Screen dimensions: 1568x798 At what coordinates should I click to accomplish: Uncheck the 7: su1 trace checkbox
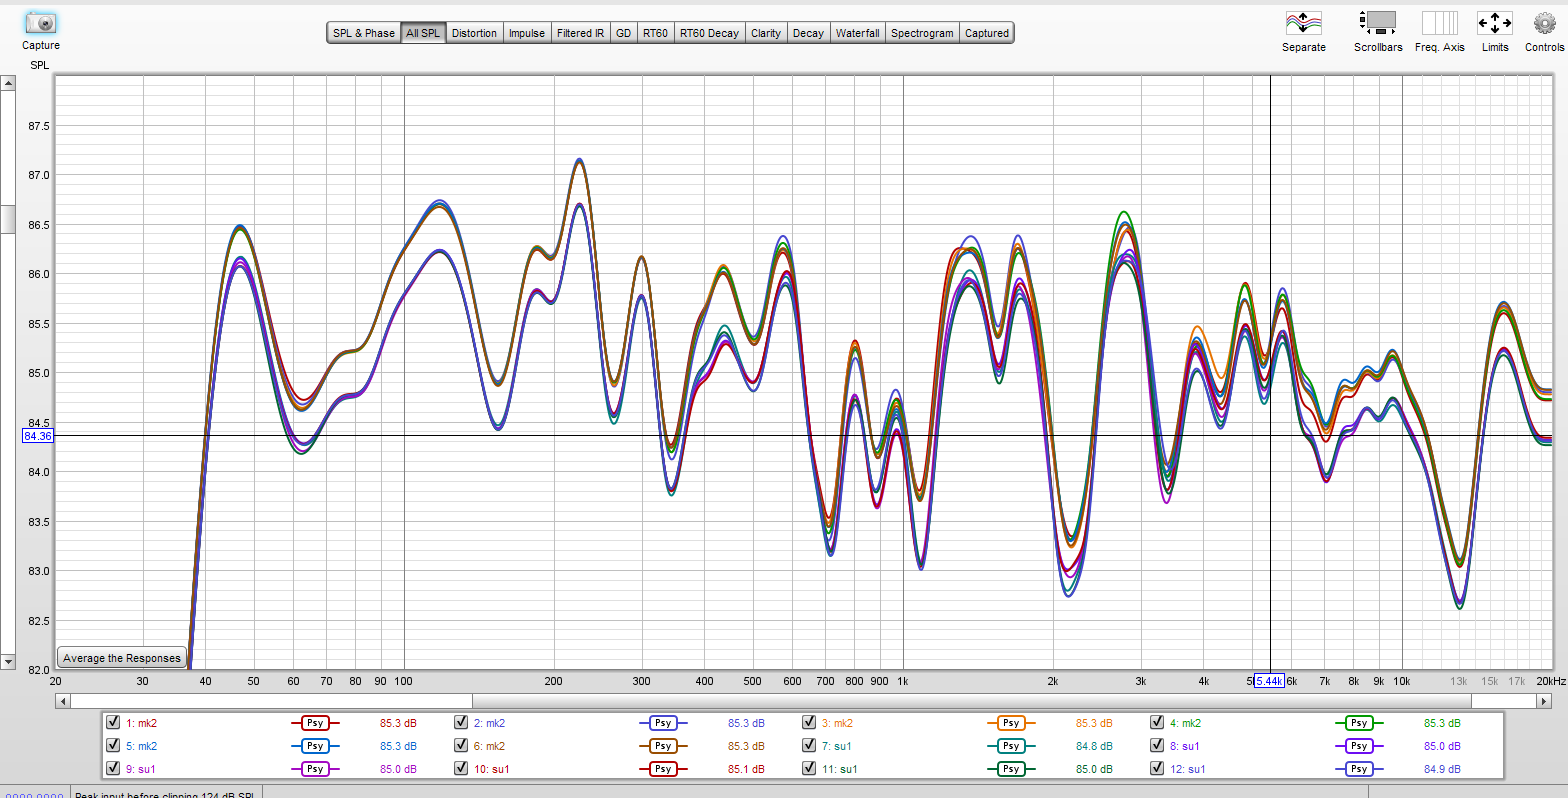(810, 746)
